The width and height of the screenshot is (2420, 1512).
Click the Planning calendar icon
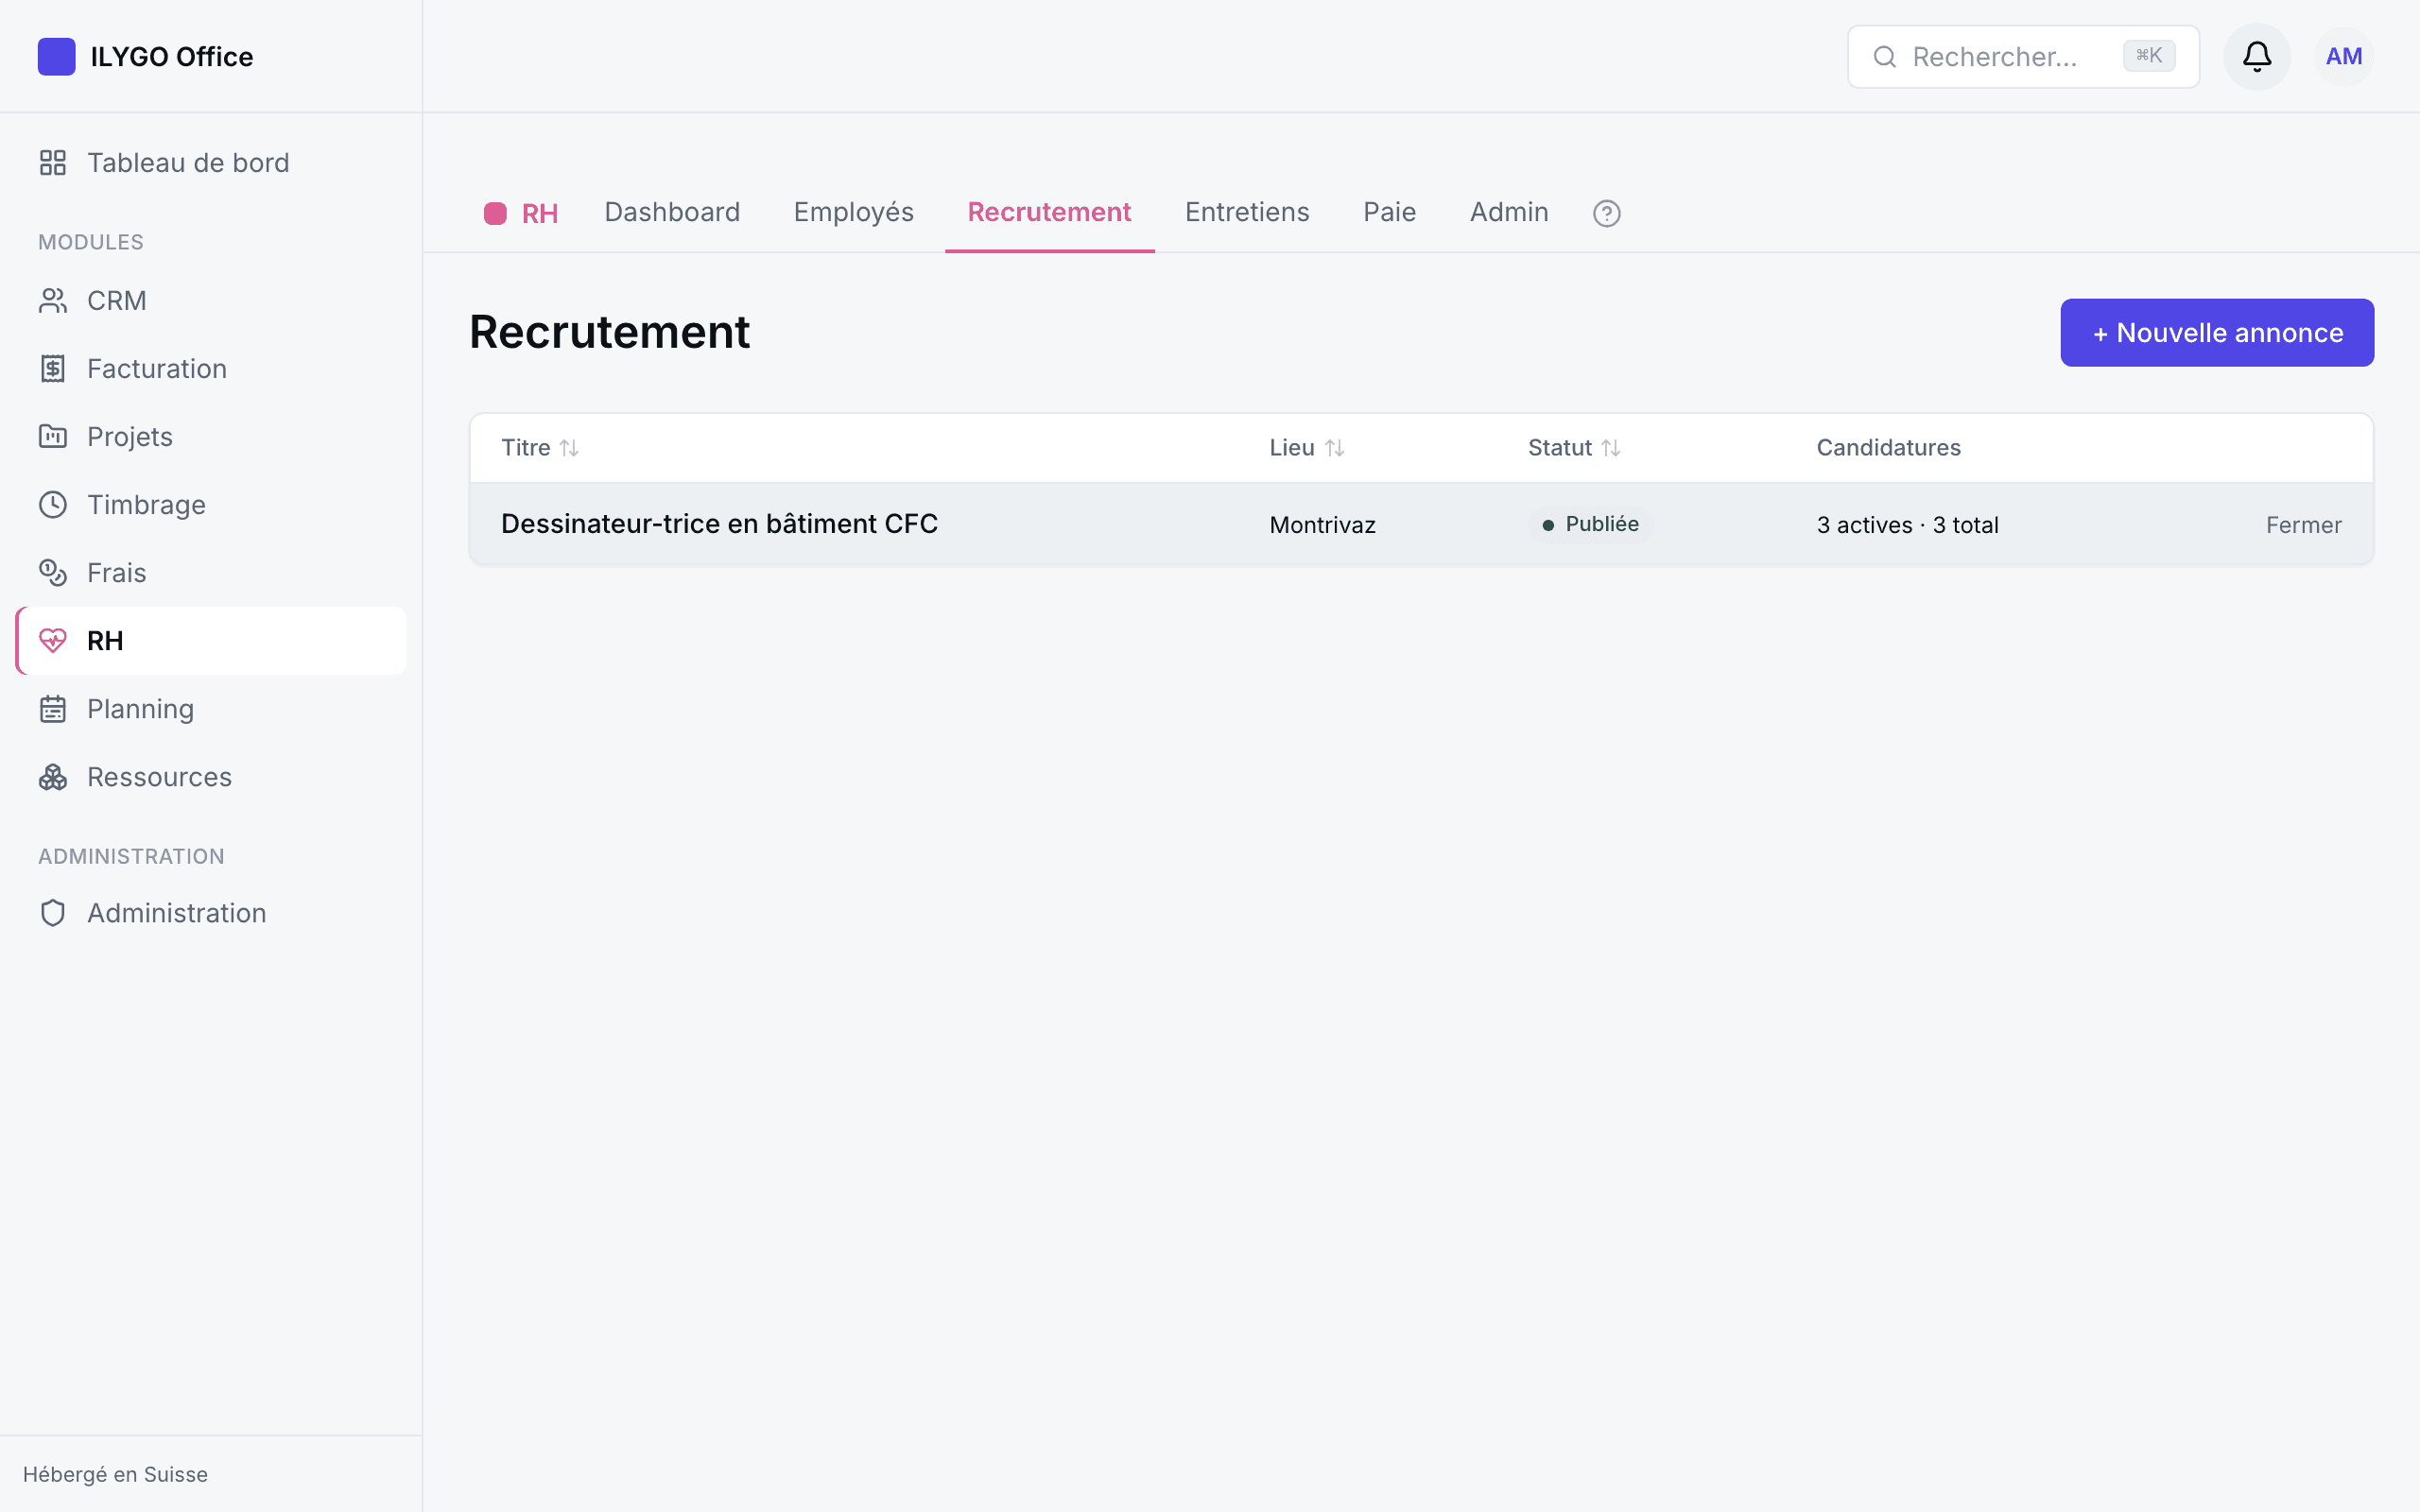[x=53, y=709]
